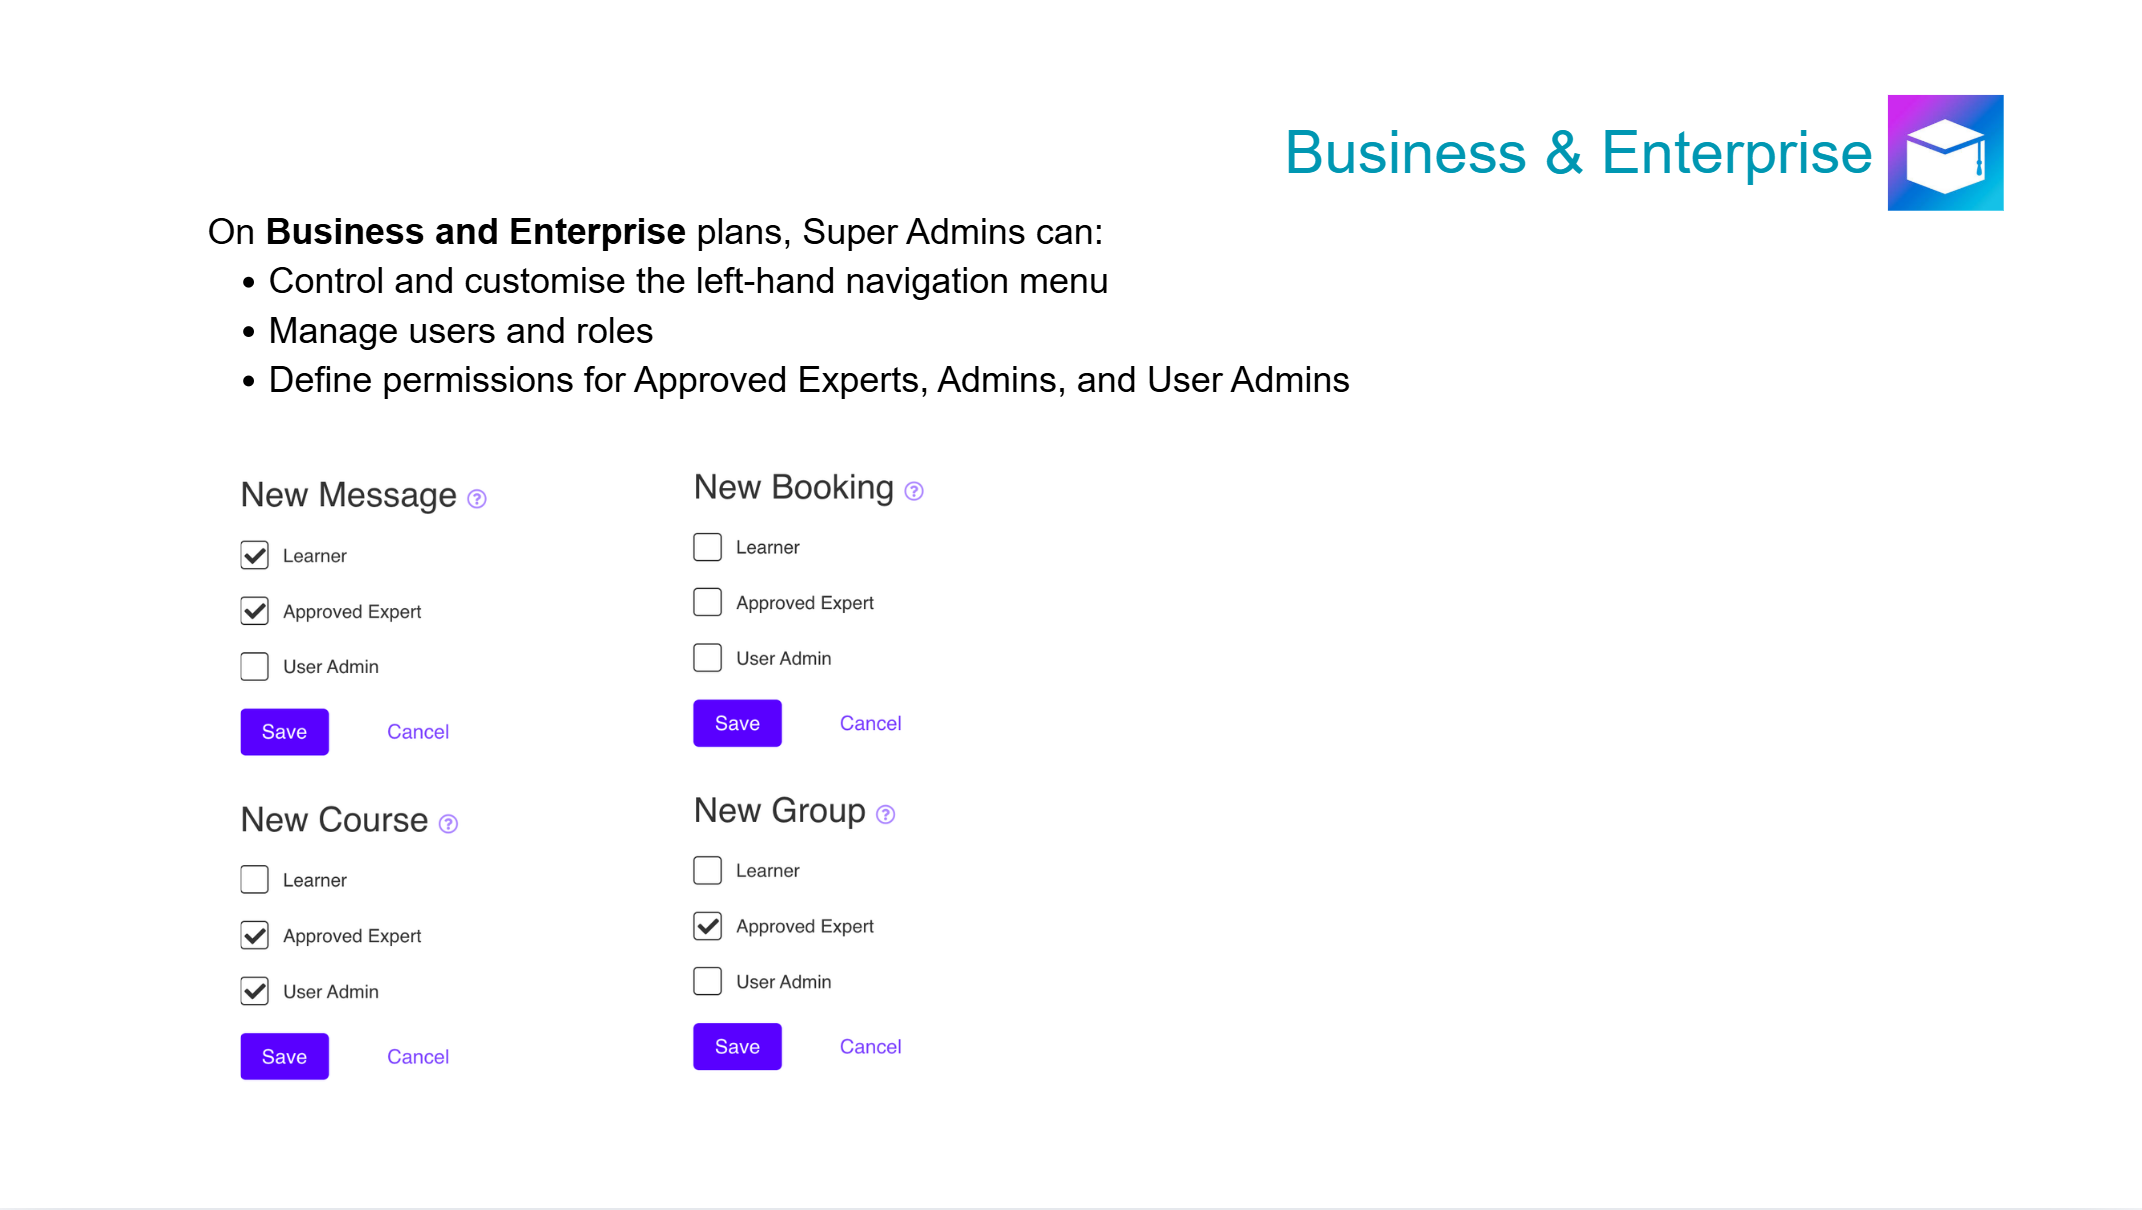Click the help icon beside New Group
Image resolution: width=2142 pixels, height=1210 pixels.
[885, 815]
